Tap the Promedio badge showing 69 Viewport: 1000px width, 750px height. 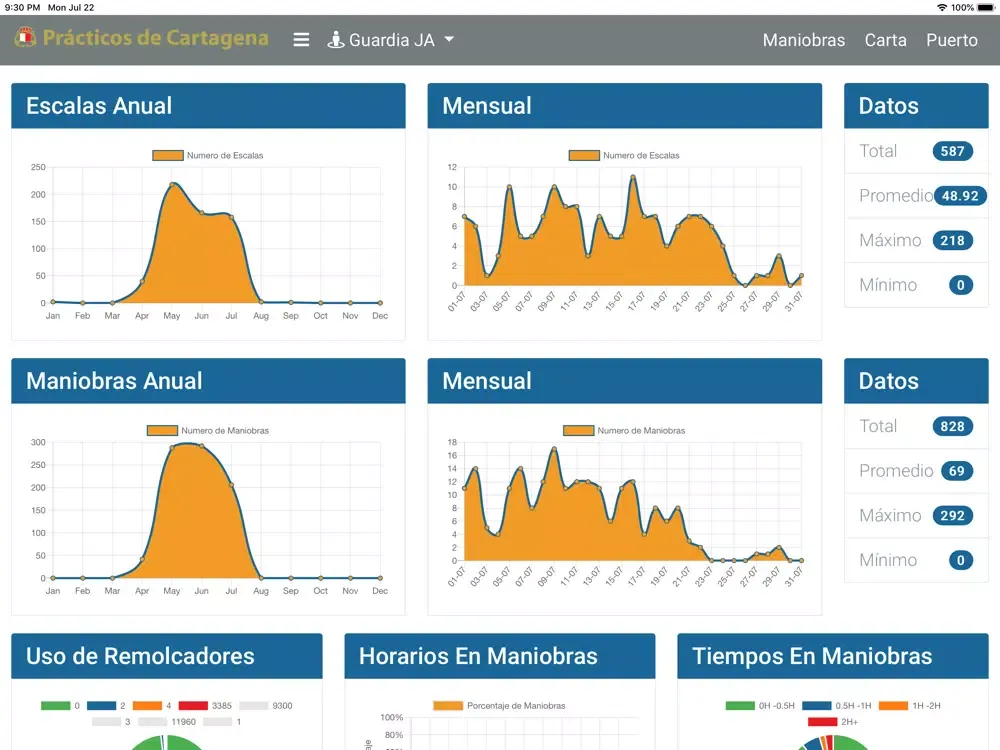tap(956, 471)
